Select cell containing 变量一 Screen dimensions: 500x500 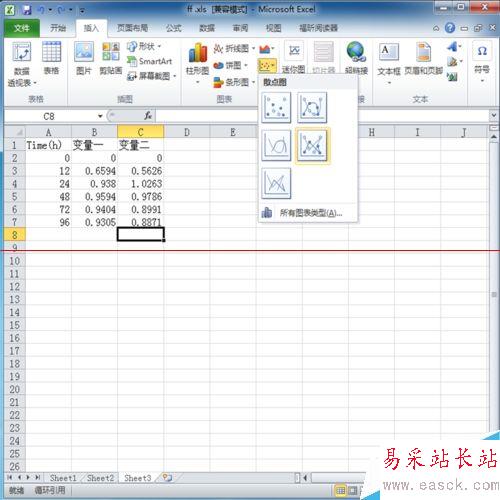[94, 145]
